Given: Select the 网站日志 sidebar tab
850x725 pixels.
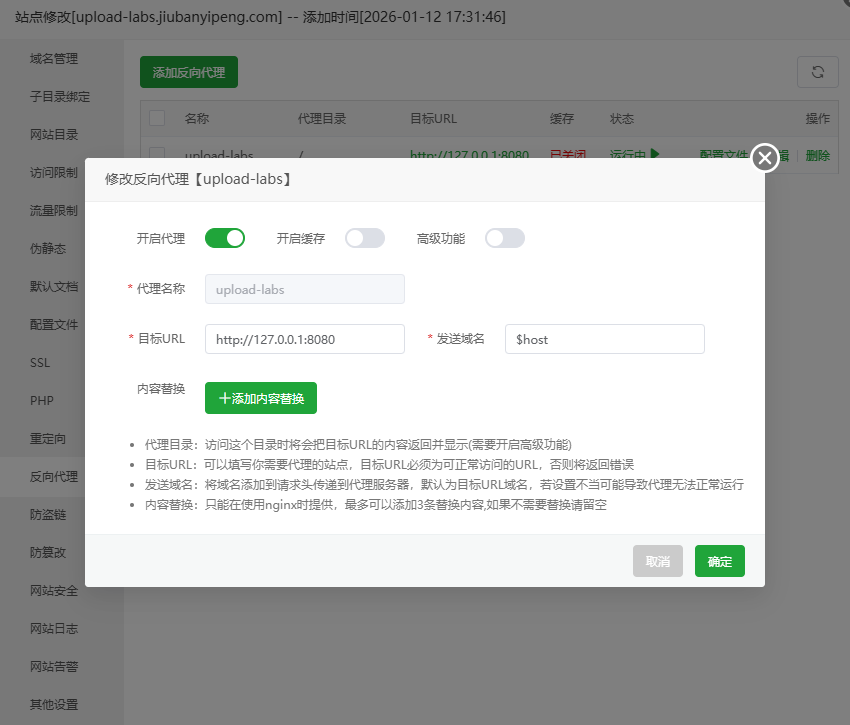Looking at the screenshot, I should point(54,629).
